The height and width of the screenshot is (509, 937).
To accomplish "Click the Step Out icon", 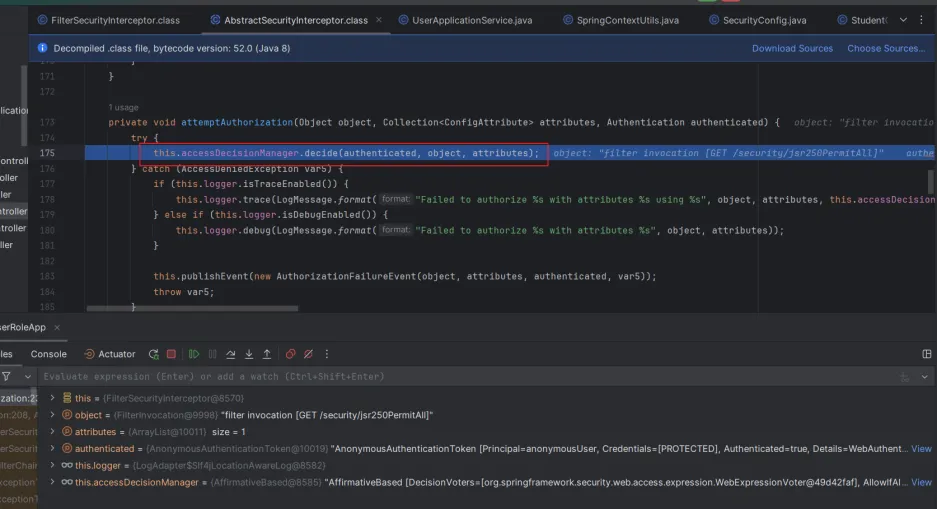I will coord(267,354).
